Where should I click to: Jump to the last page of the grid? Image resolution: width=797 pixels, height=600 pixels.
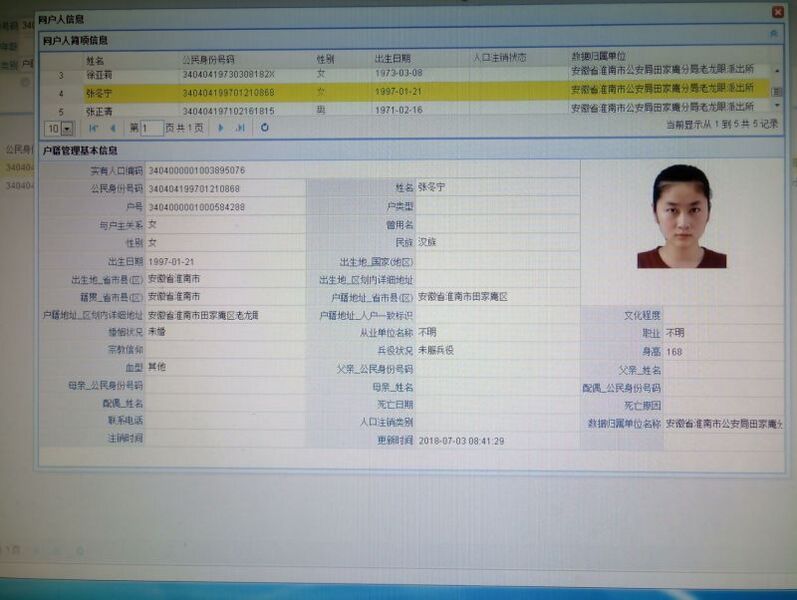[x=240, y=128]
